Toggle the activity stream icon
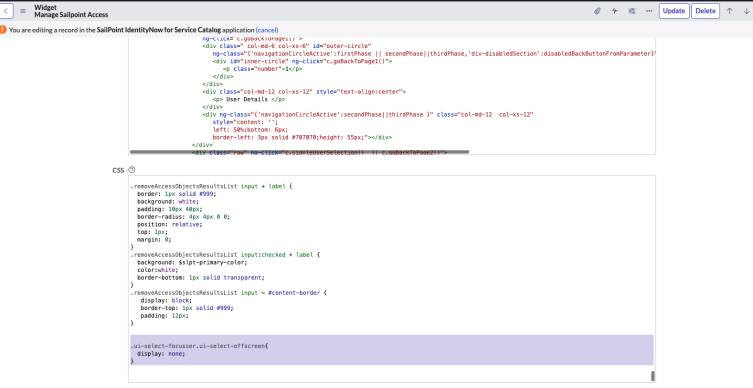753x388 pixels. (x=614, y=11)
